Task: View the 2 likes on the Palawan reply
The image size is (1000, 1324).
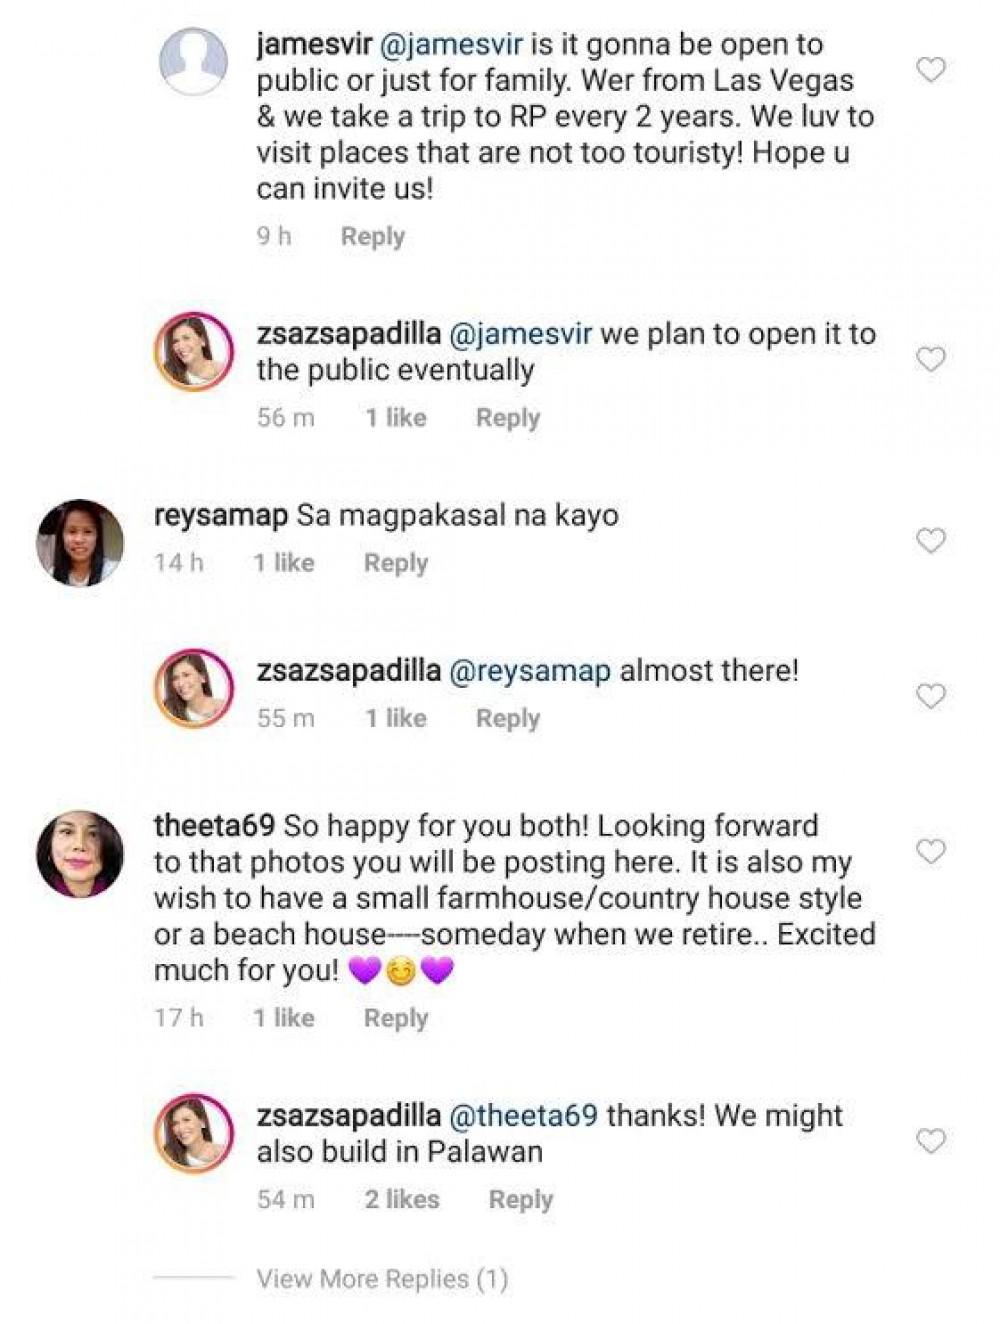Action: point(401,1199)
